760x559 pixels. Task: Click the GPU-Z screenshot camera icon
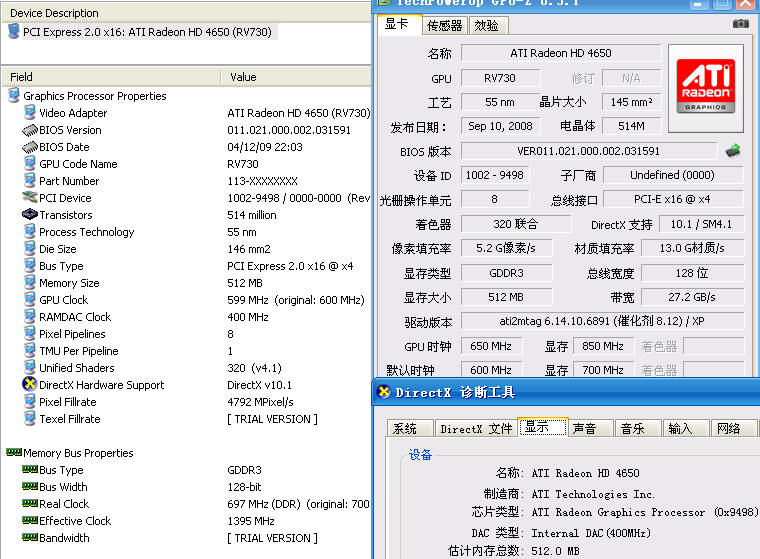740,23
